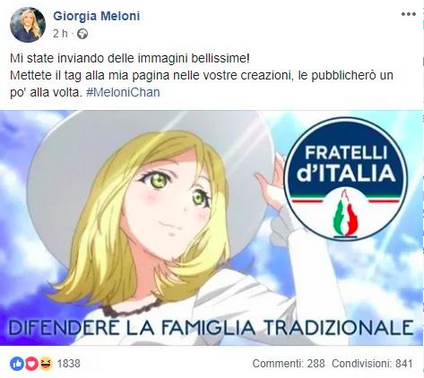Click the FRATELLI text in the logo
Image resolution: width=424 pixels, height=378 pixels.
(346, 153)
